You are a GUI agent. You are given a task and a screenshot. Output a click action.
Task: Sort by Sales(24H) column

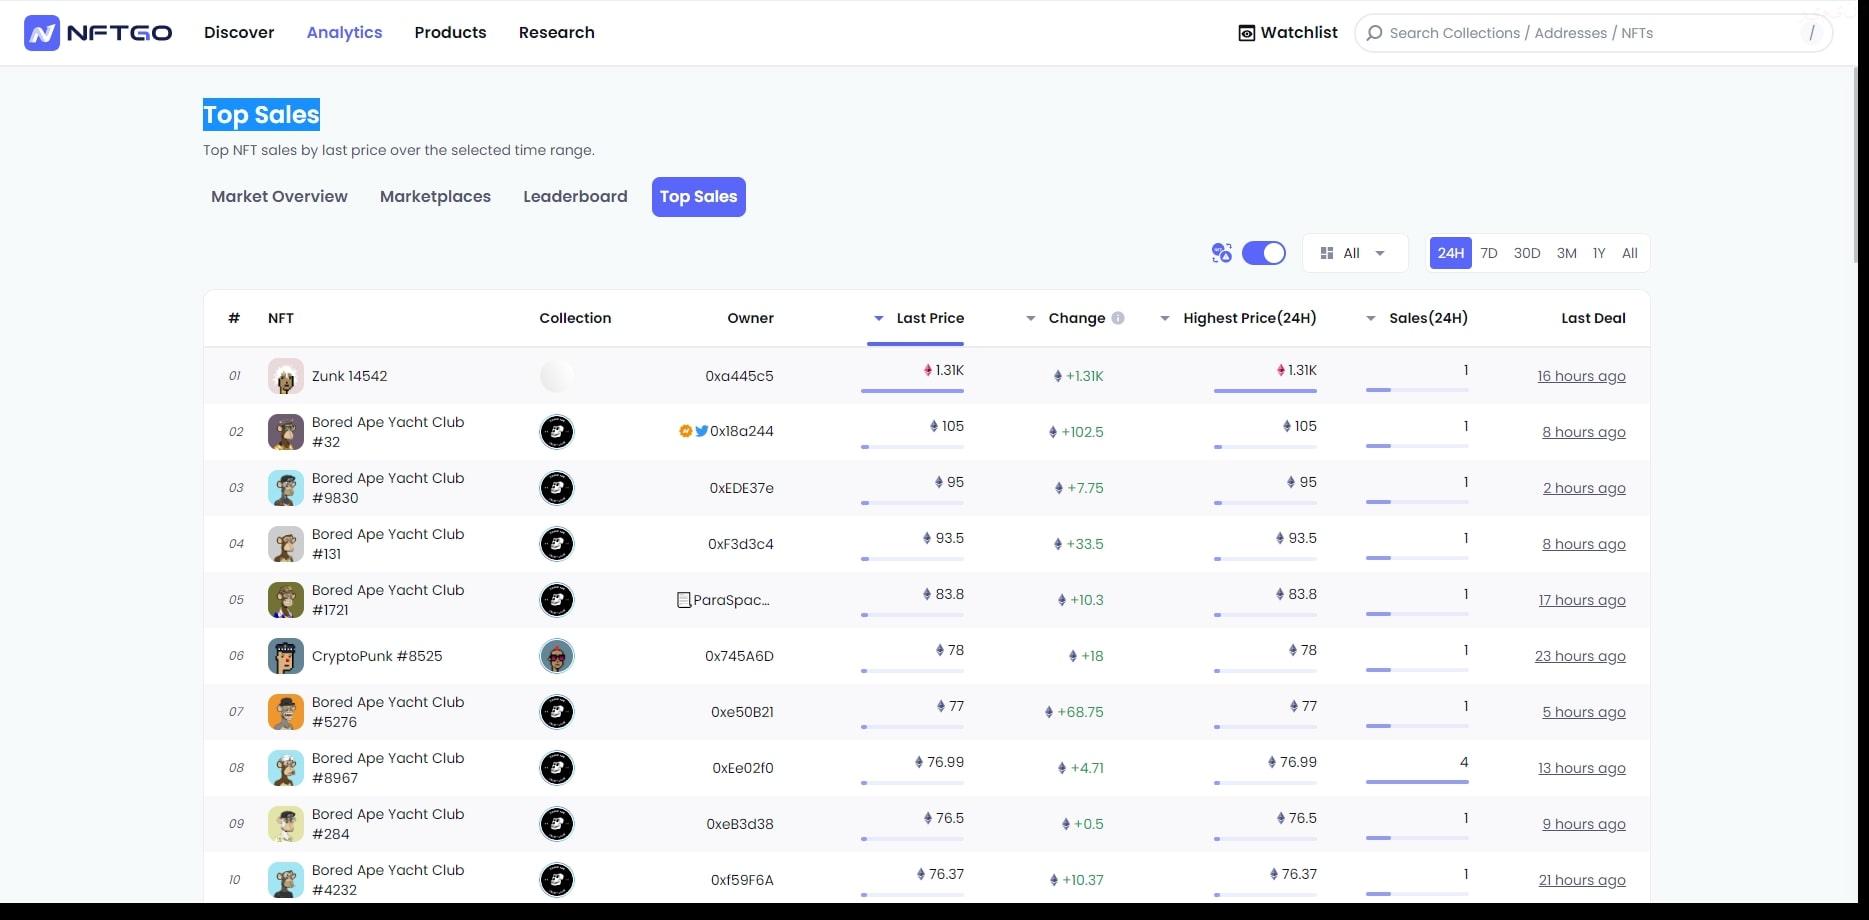[1417, 318]
